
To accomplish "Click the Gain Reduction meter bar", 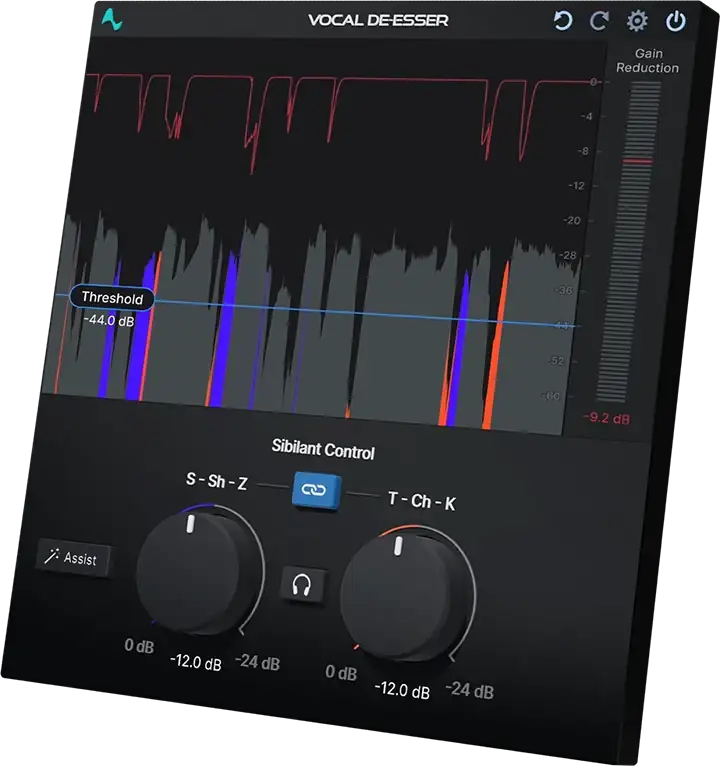I will pos(629,242).
